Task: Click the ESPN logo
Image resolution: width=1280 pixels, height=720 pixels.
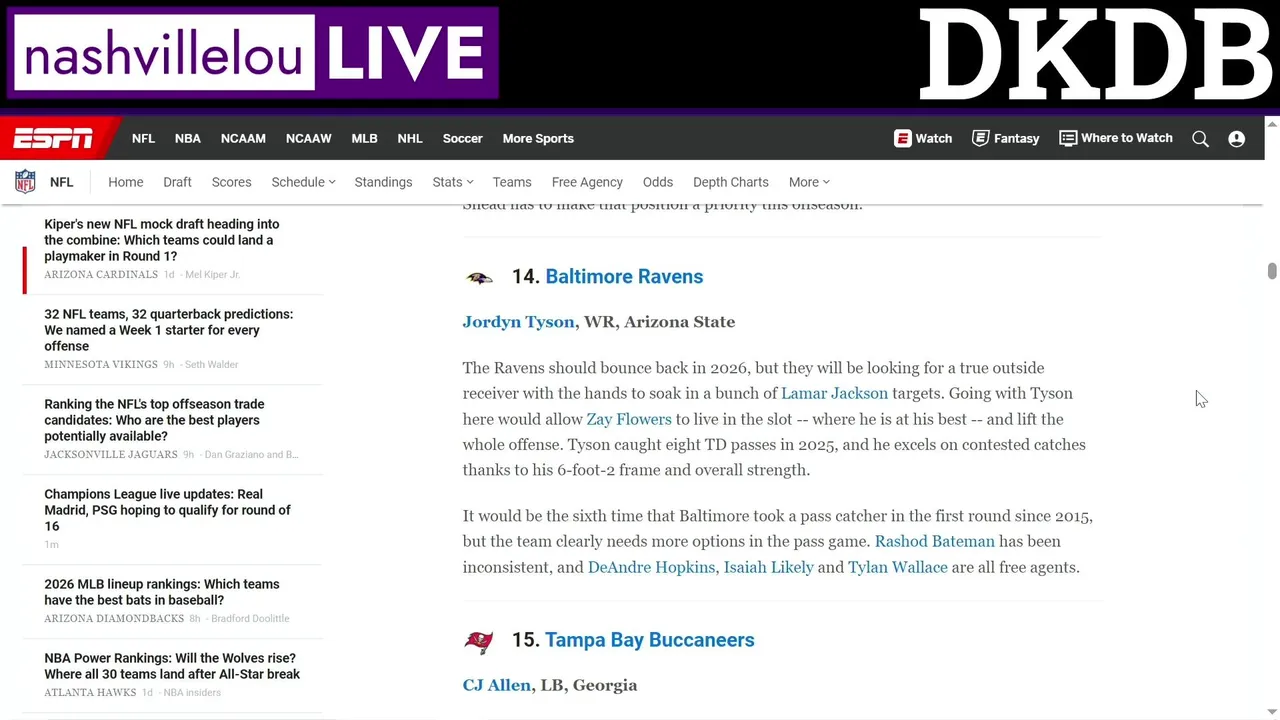Action: pos(53,138)
